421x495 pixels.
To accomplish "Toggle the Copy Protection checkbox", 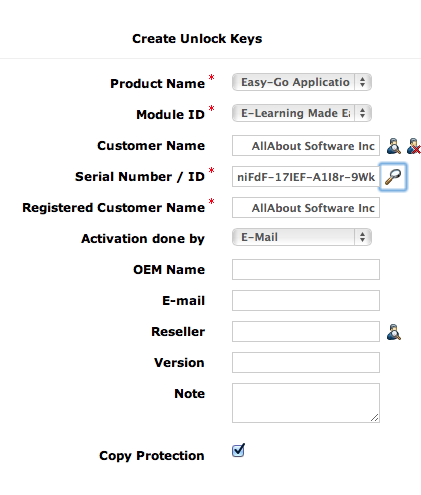I will coord(238,450).
